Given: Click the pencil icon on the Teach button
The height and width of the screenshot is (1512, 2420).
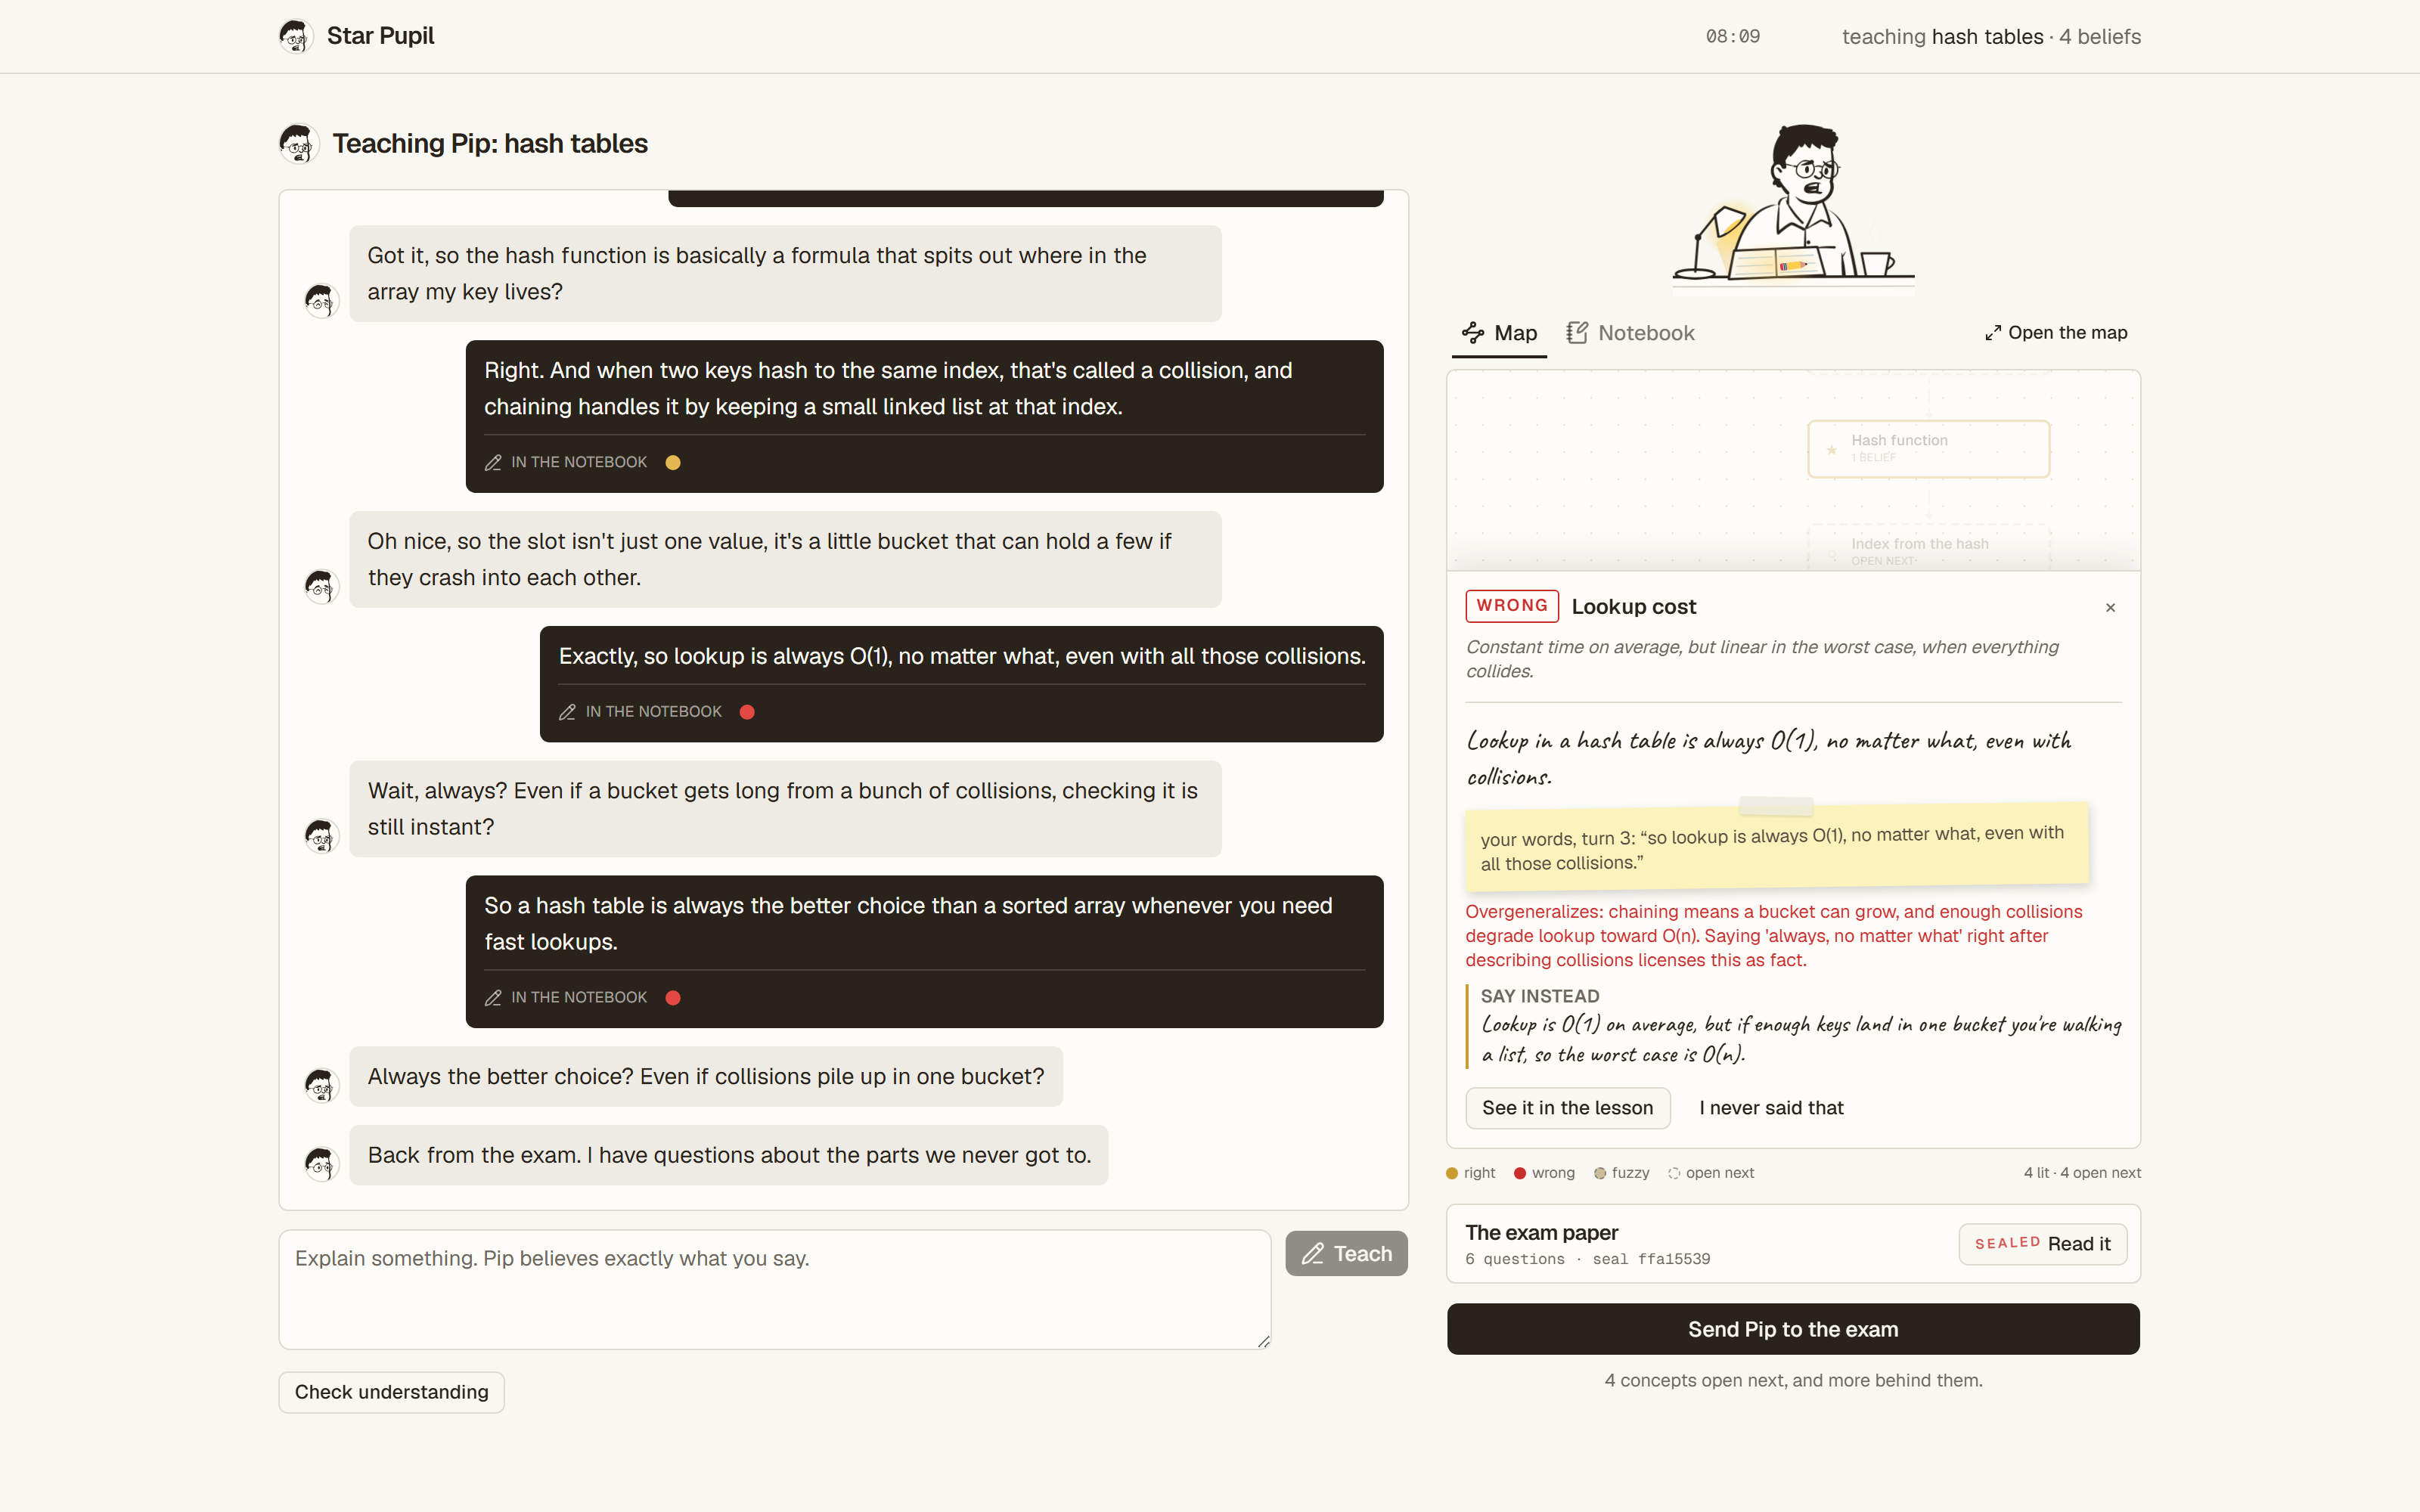Looking at the screenshot, I should pyautogui.click(x=1313, y=1254).
